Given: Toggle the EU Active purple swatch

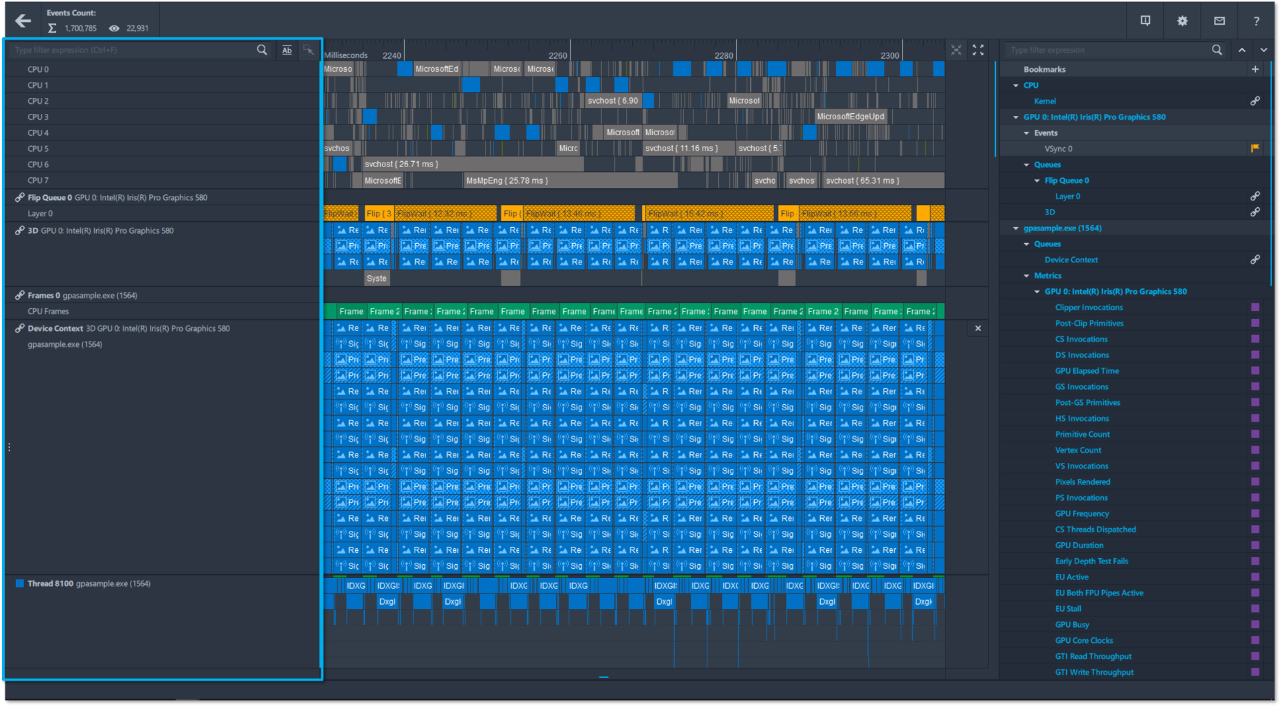Looking at the screenshot, I should click(1255, 577).
